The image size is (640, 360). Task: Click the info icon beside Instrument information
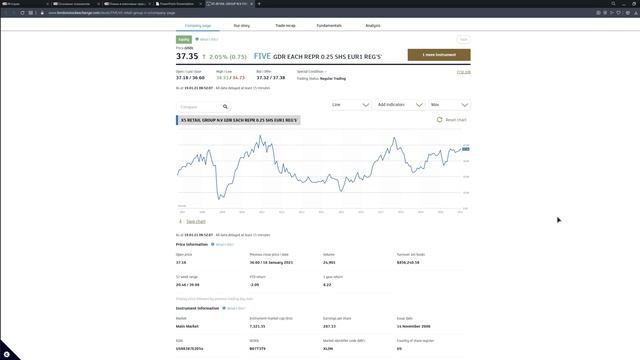point(224,308)
